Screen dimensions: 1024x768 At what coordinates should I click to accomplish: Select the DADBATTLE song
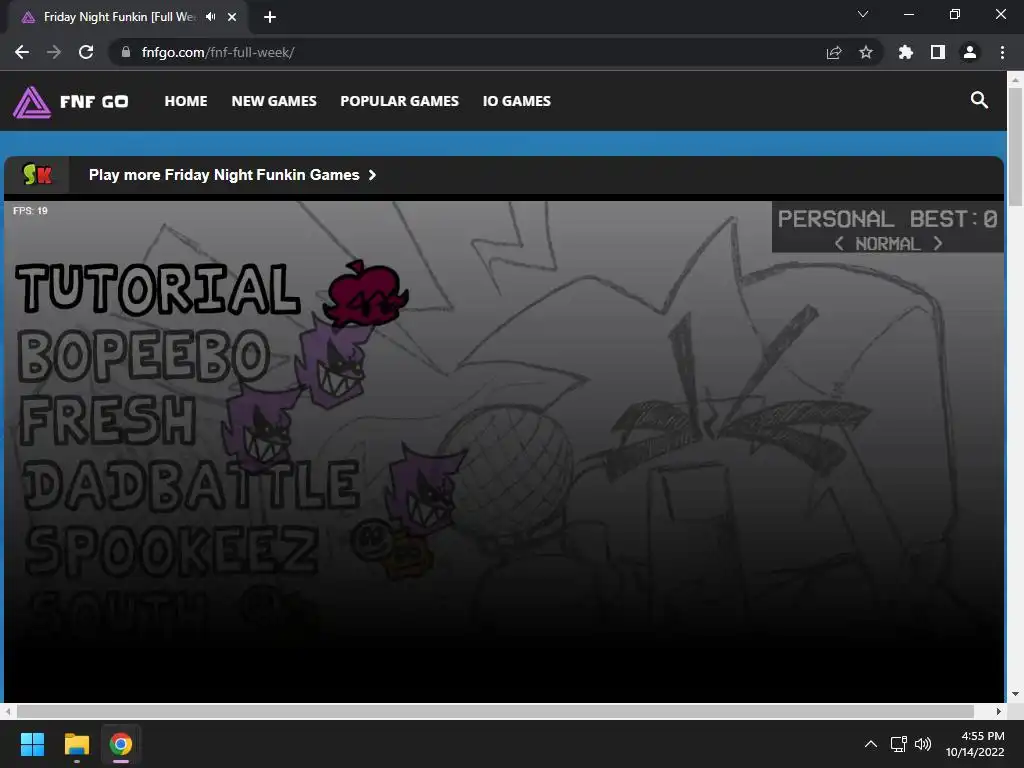click(191, 484)
